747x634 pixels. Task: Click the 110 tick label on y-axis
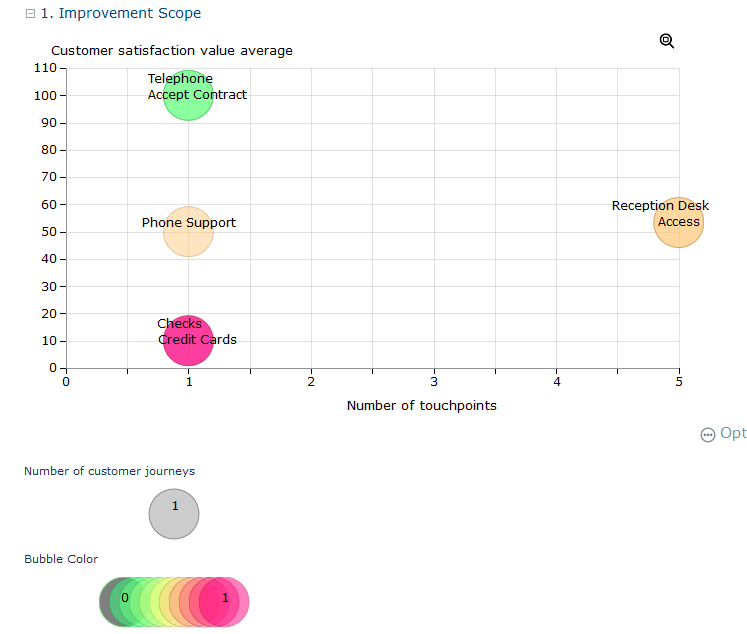pyautogui.click(x=44, y=68)
